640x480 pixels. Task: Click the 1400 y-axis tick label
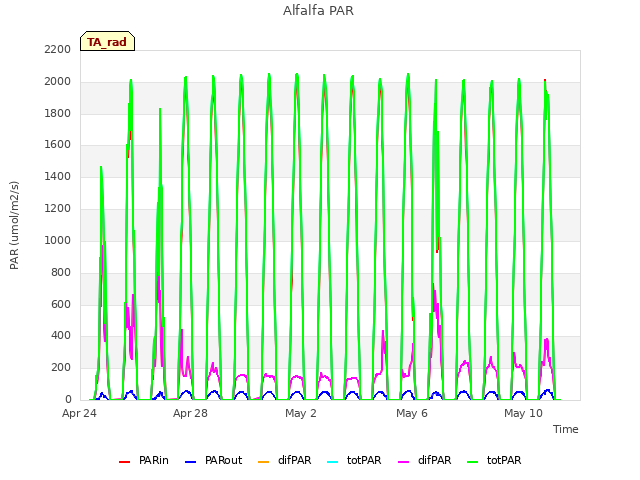point(58,176)
